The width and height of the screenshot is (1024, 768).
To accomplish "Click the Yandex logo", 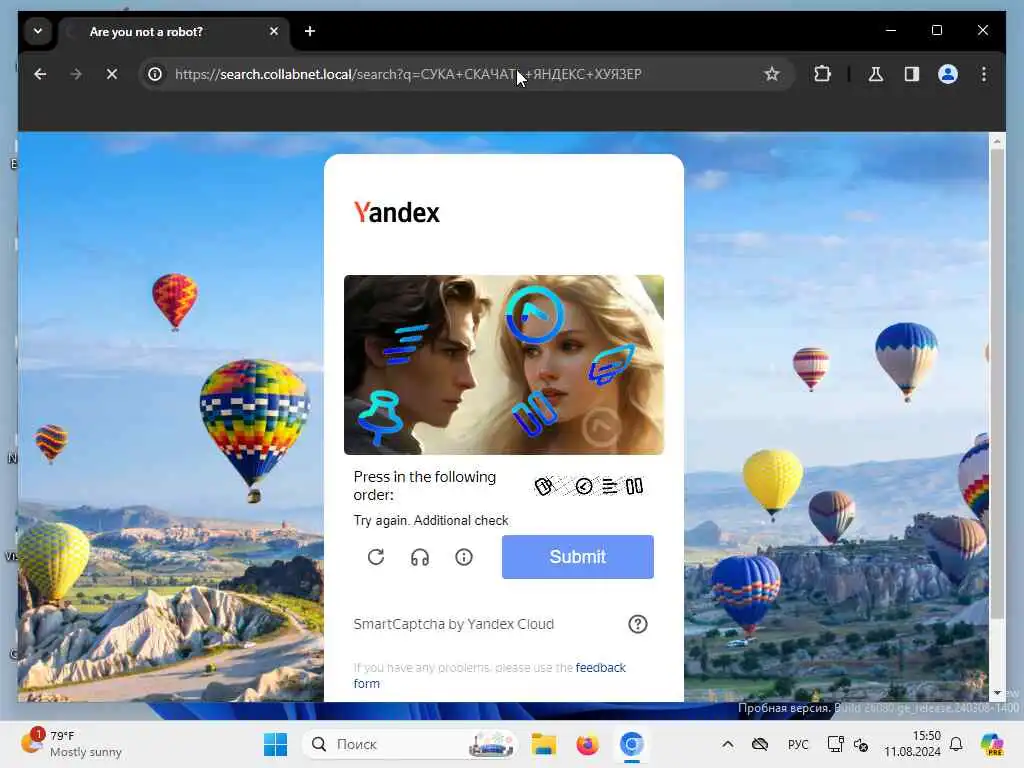I will point(396,212).
